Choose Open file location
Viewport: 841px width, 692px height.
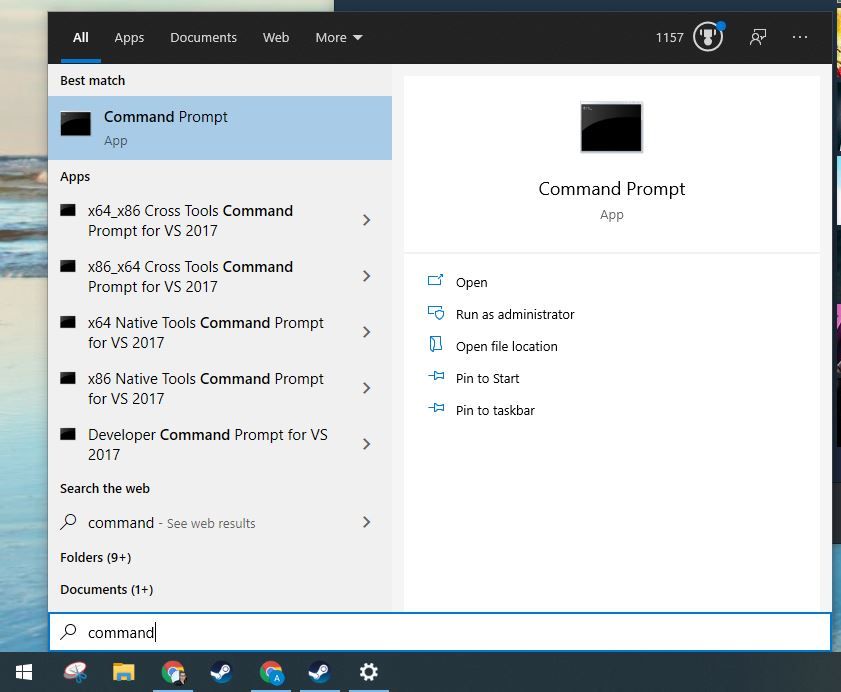506,346
